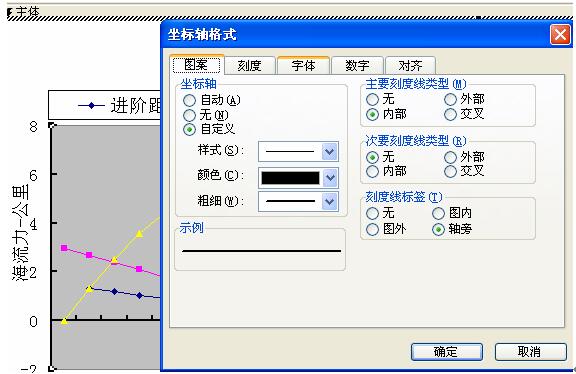Select 自动(A) axis option
This screenshot has width=576, height=374.
click(190, 100)
